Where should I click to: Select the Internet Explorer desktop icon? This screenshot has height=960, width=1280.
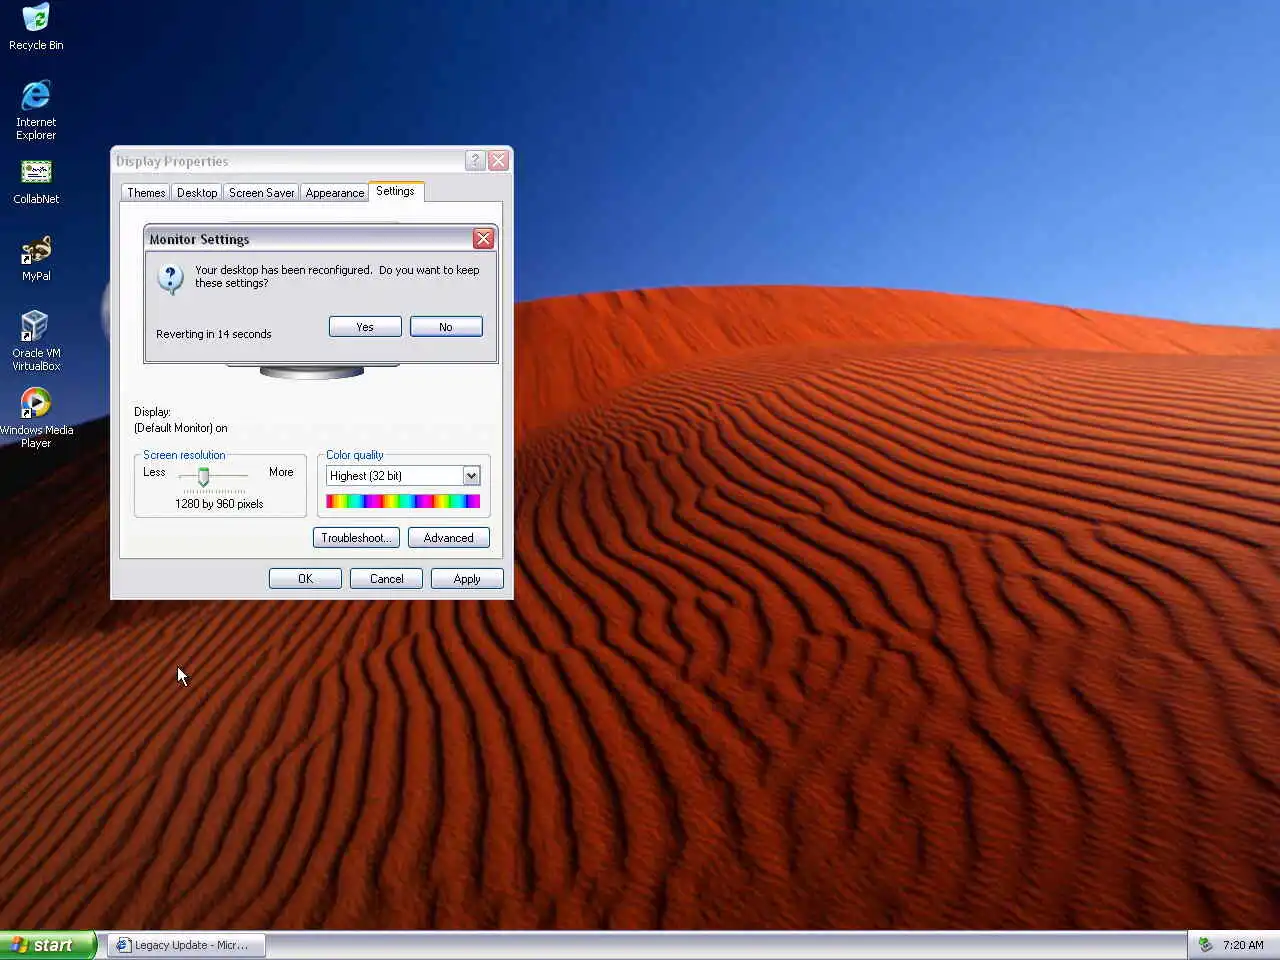36,110
